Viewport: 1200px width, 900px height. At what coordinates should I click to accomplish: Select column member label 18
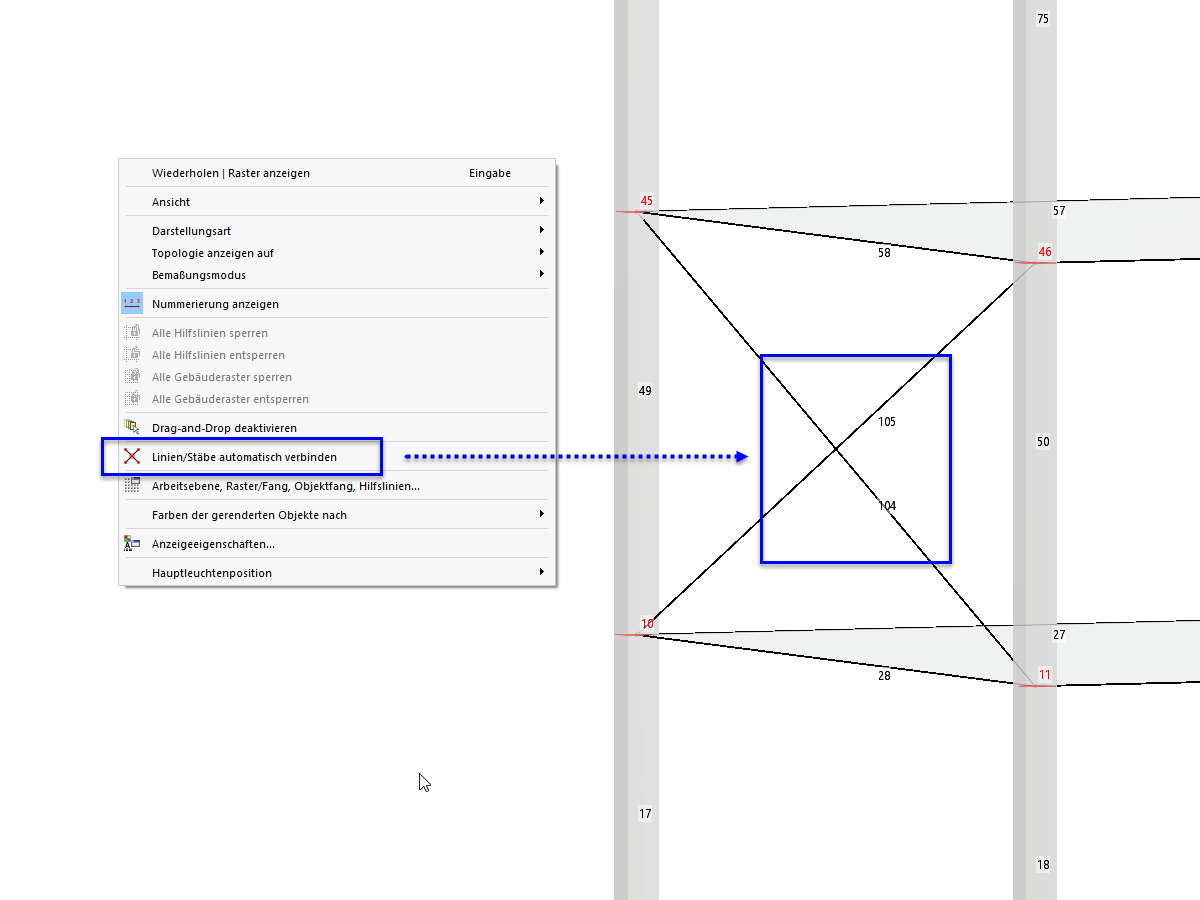[1043, 865]
